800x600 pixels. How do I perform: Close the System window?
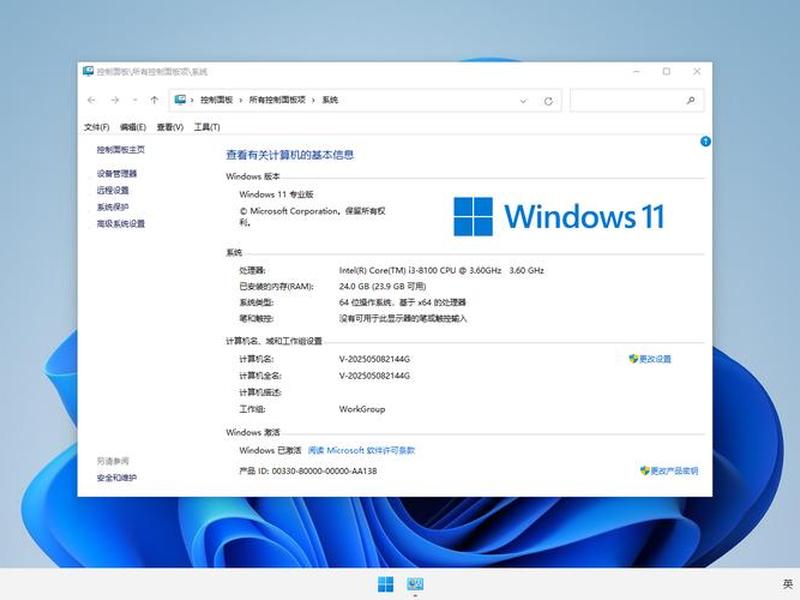coord(697,71)
